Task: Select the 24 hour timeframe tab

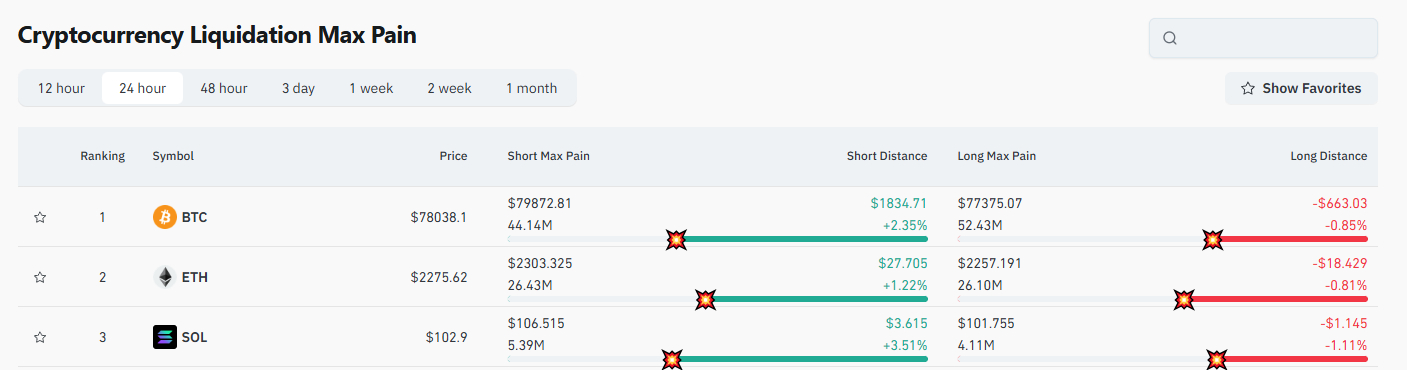Action: point(142,88)
